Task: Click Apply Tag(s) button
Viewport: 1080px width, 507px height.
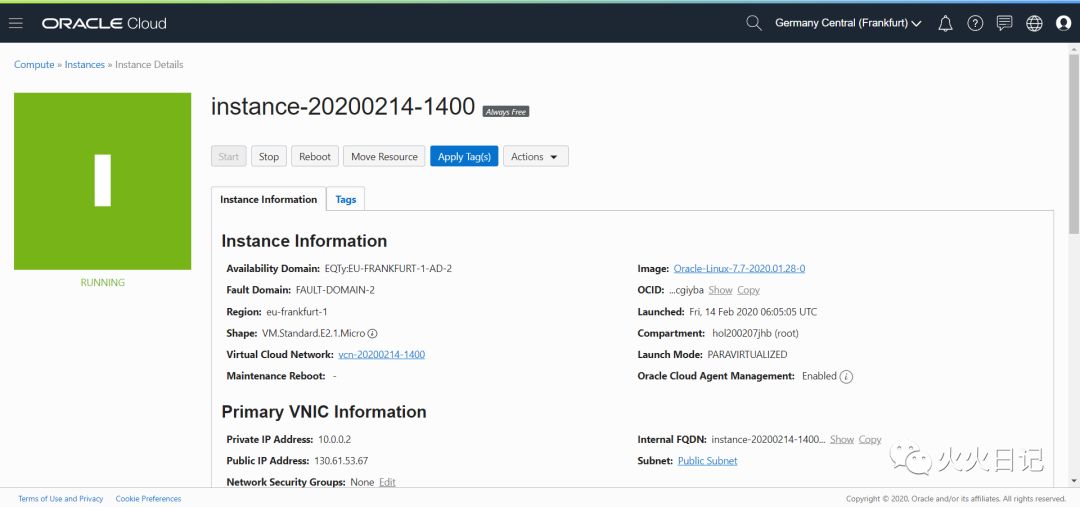Action: click(x=464, y=156)
